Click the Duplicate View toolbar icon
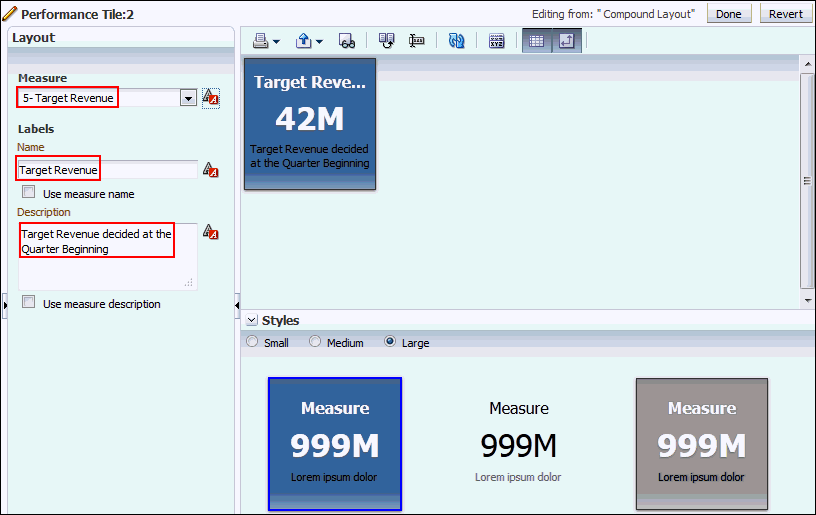This screenshot has height=515, width=816. click(387, 41)
